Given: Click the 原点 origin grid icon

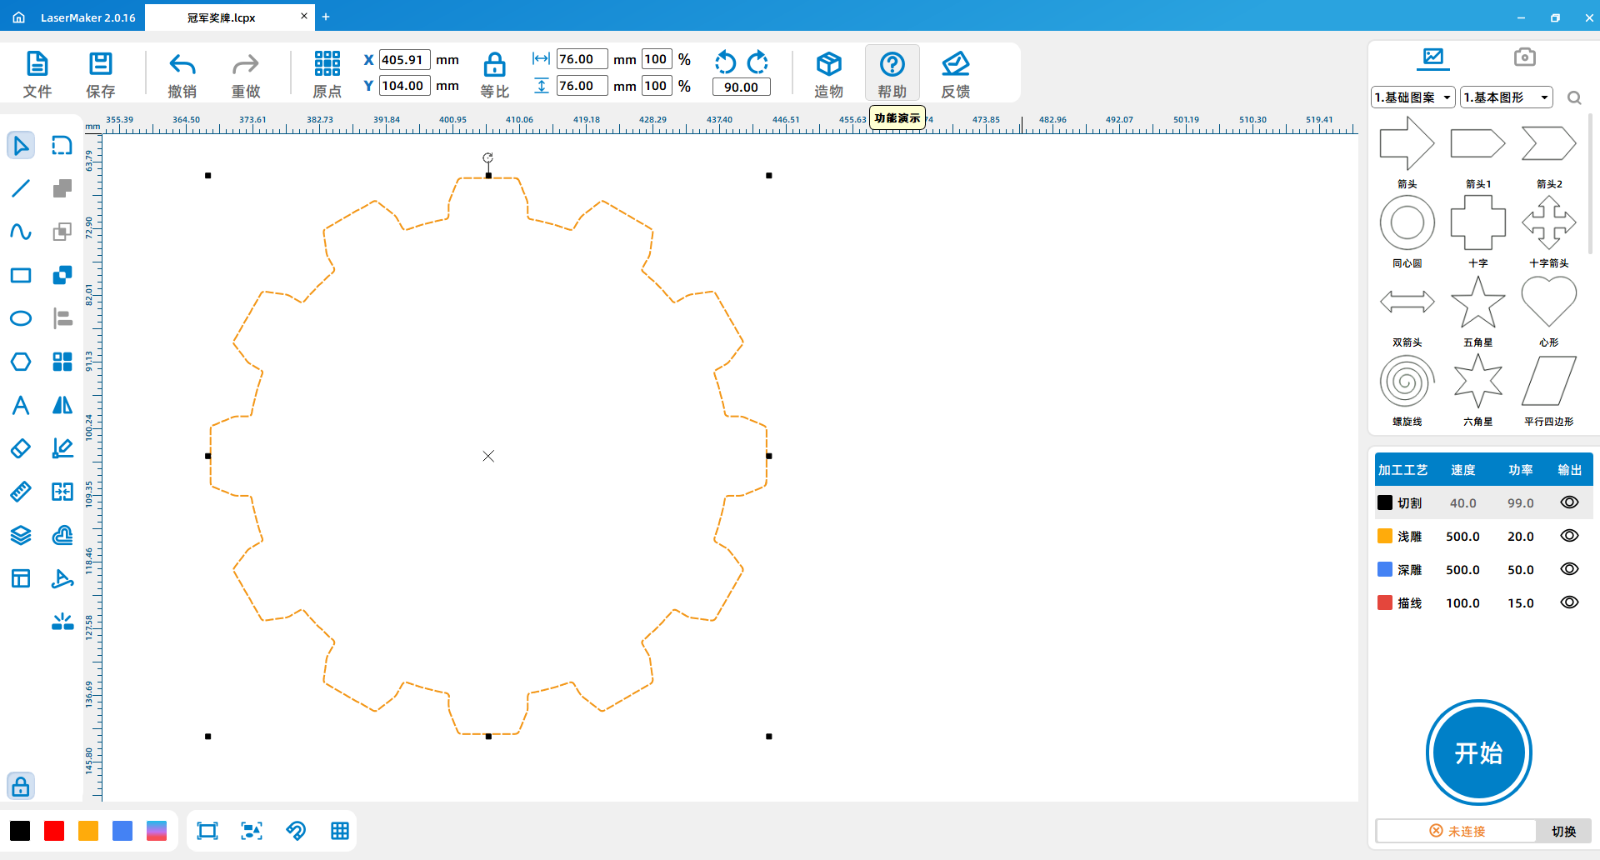Looking at the screenshot, I should 327,65.
